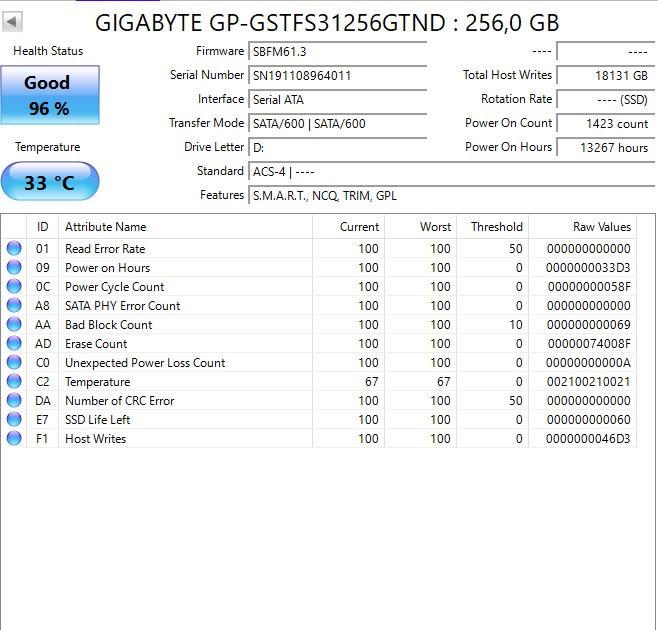Click the status icon for SSD Life Left

pos(14,419)
